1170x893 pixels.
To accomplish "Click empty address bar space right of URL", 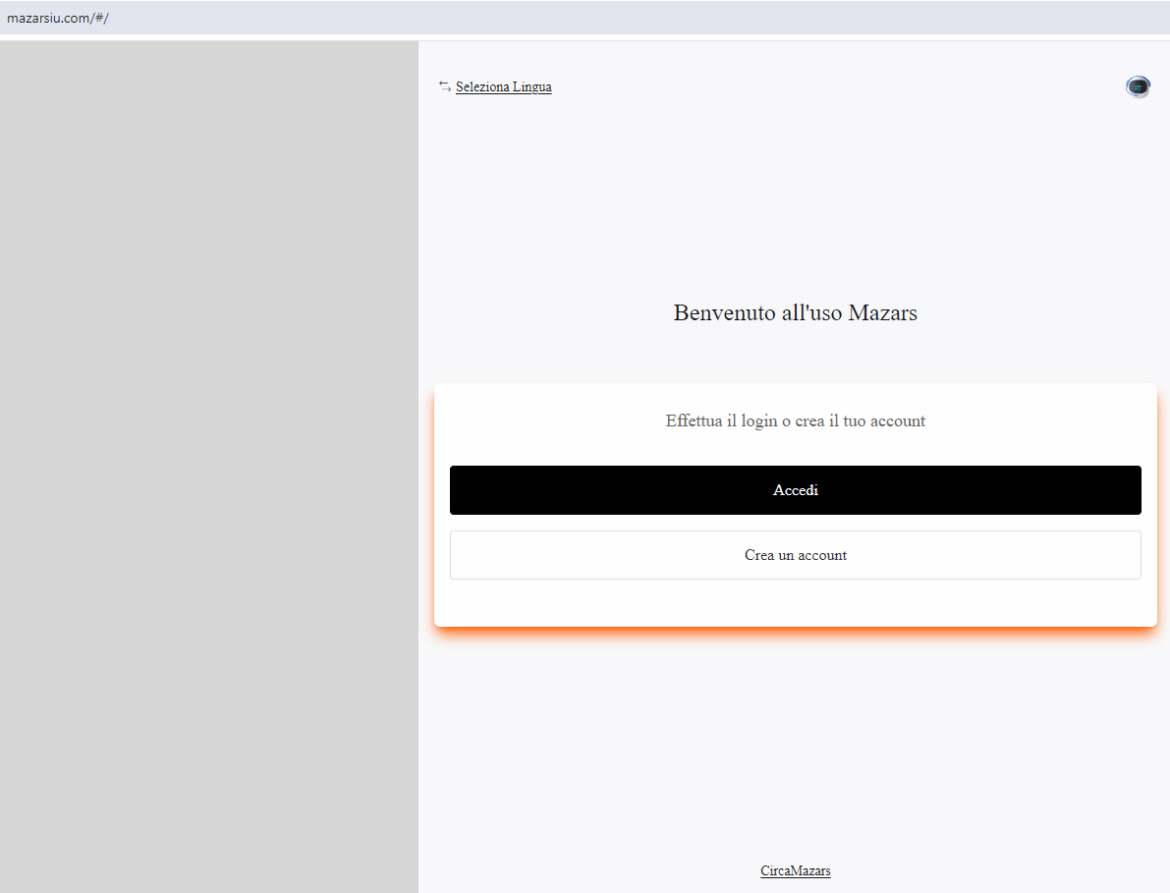I will [600, 17].
